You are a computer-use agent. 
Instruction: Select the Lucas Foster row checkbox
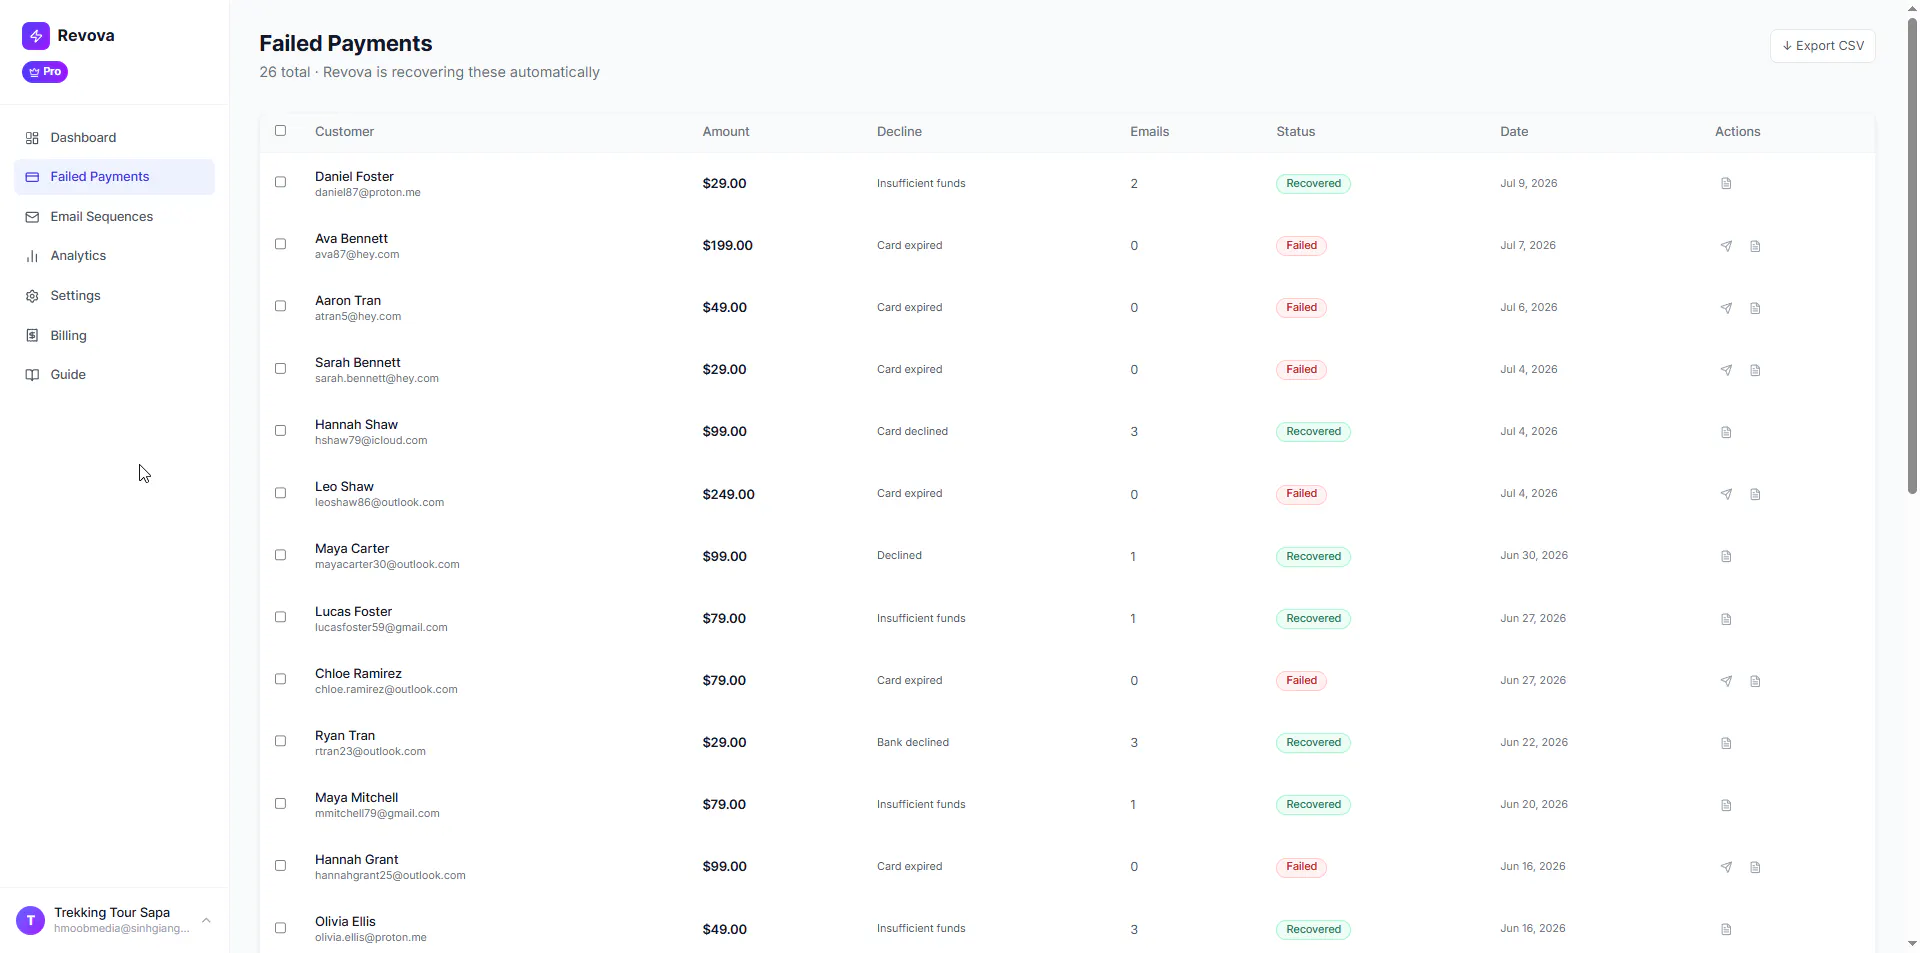click(x=280, y=618)
